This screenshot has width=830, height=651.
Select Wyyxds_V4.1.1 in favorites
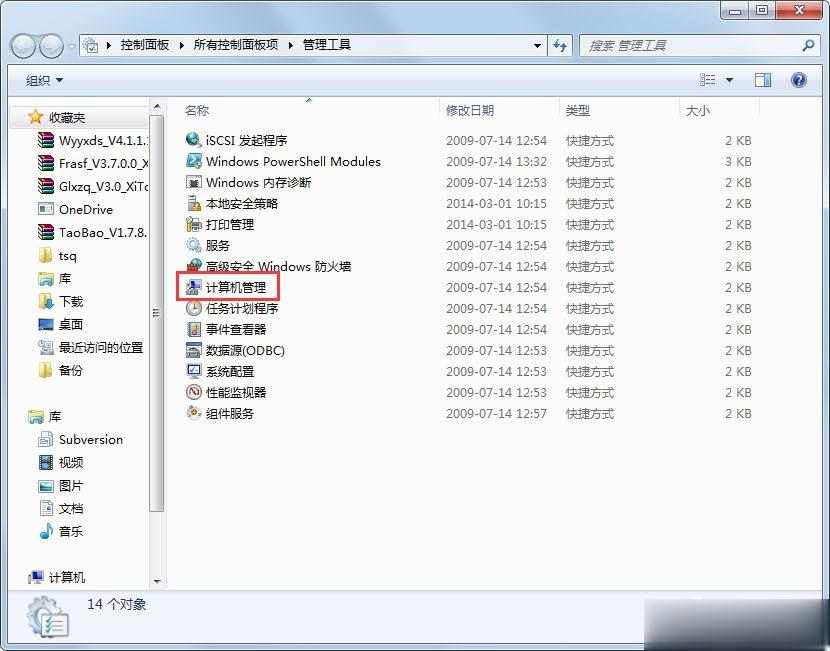click(94, 140)
